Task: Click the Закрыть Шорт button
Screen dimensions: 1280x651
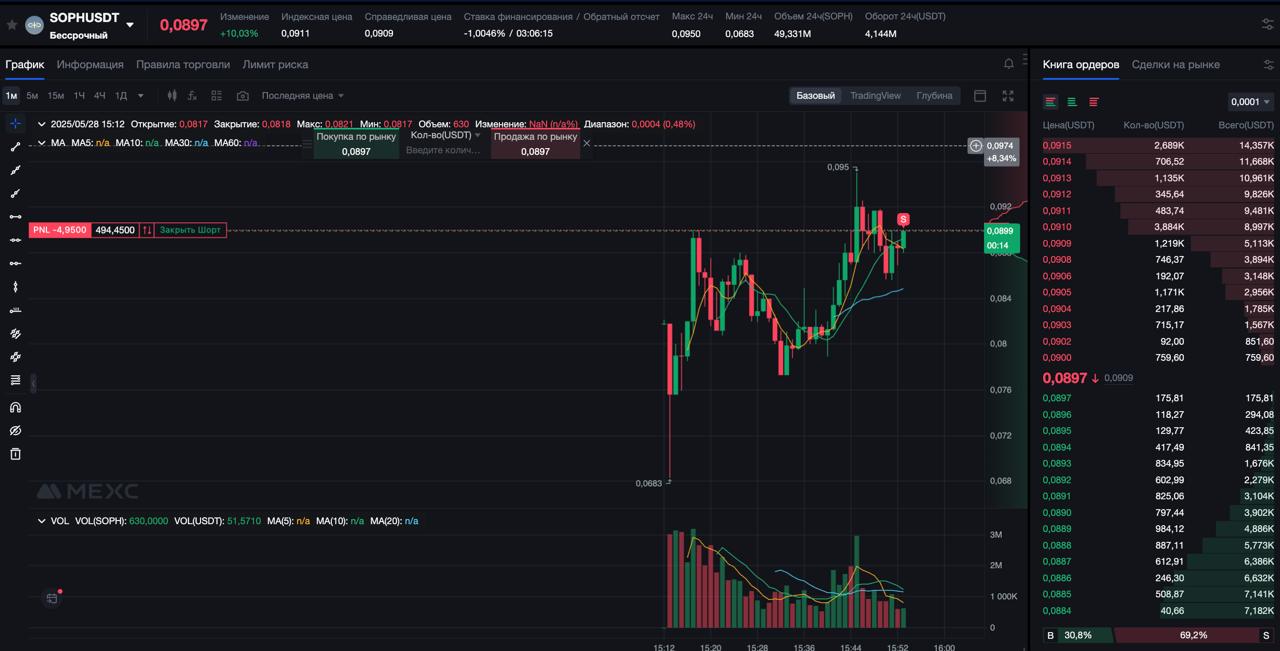Action: (x=190, y=230)
